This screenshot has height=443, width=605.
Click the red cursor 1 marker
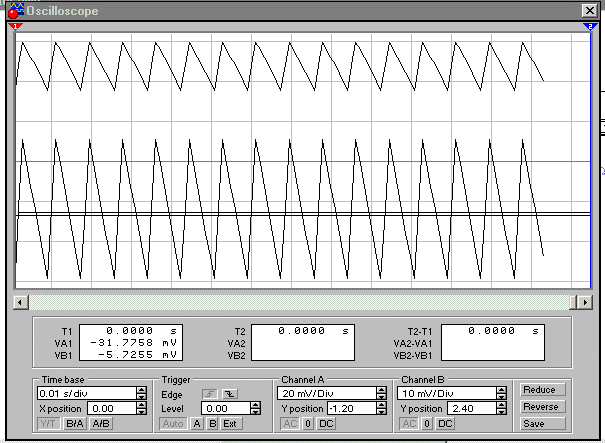tap(15, 26)
